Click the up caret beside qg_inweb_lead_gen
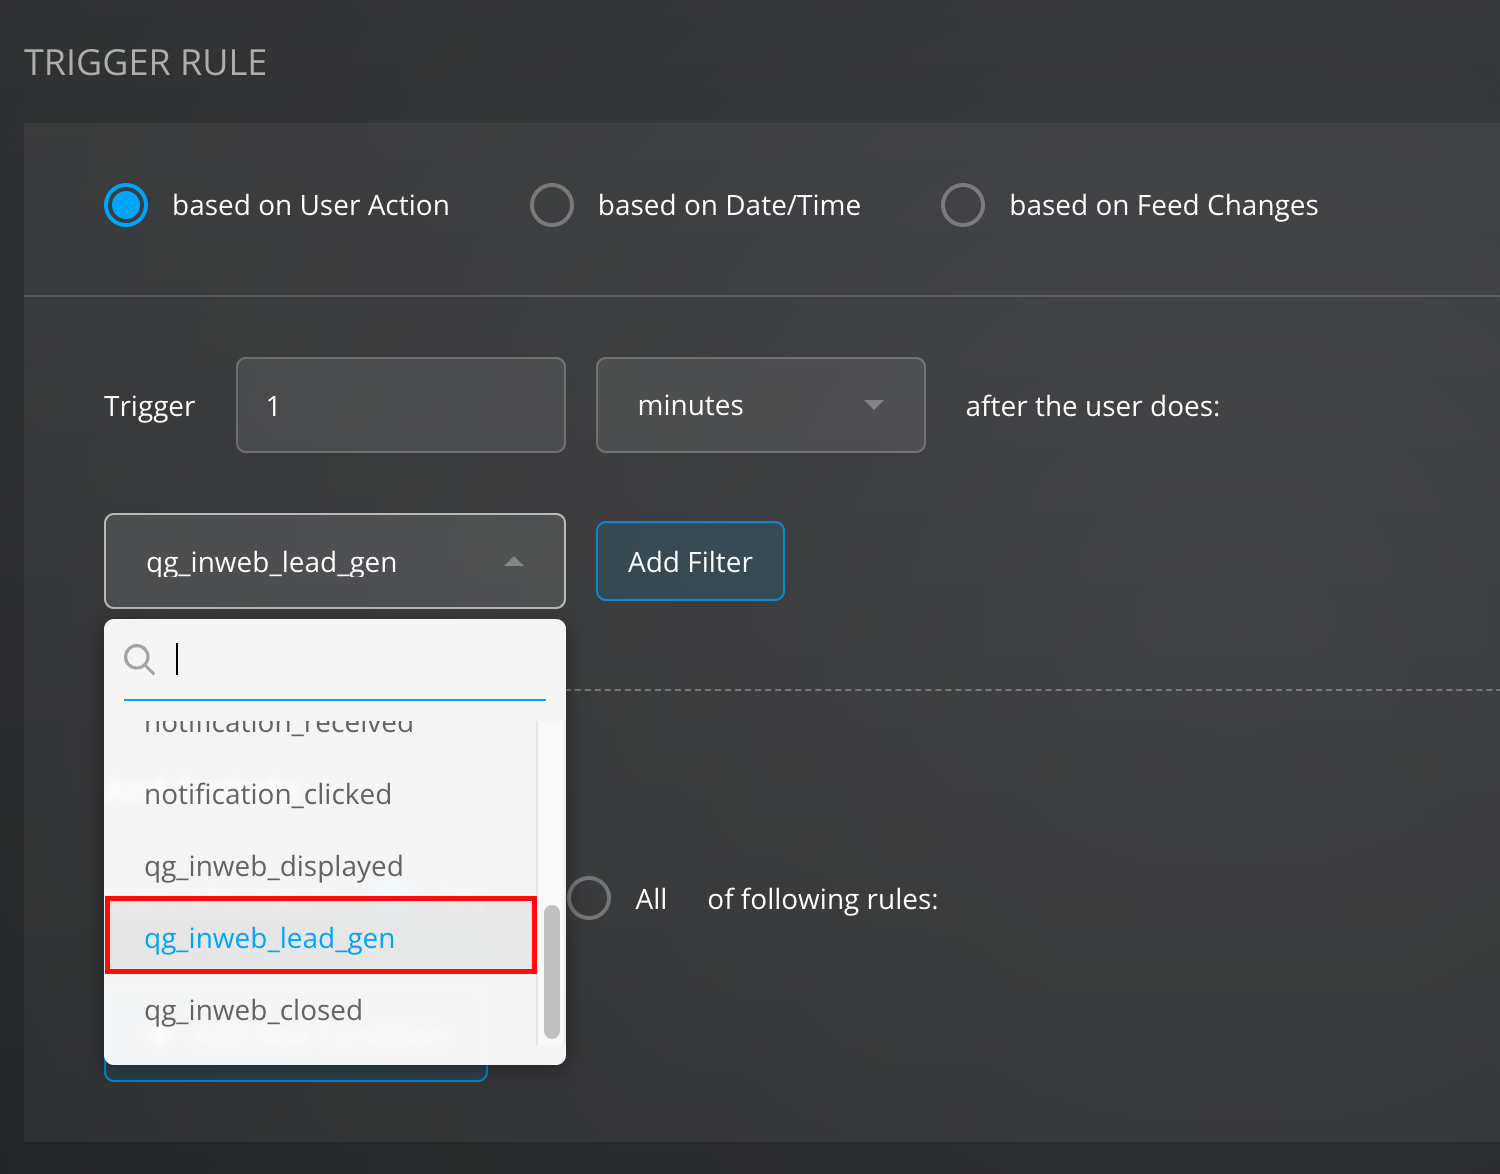The width and height of the screenshot is (1500, 1174). pyautogui.click(x=514, y=561)
